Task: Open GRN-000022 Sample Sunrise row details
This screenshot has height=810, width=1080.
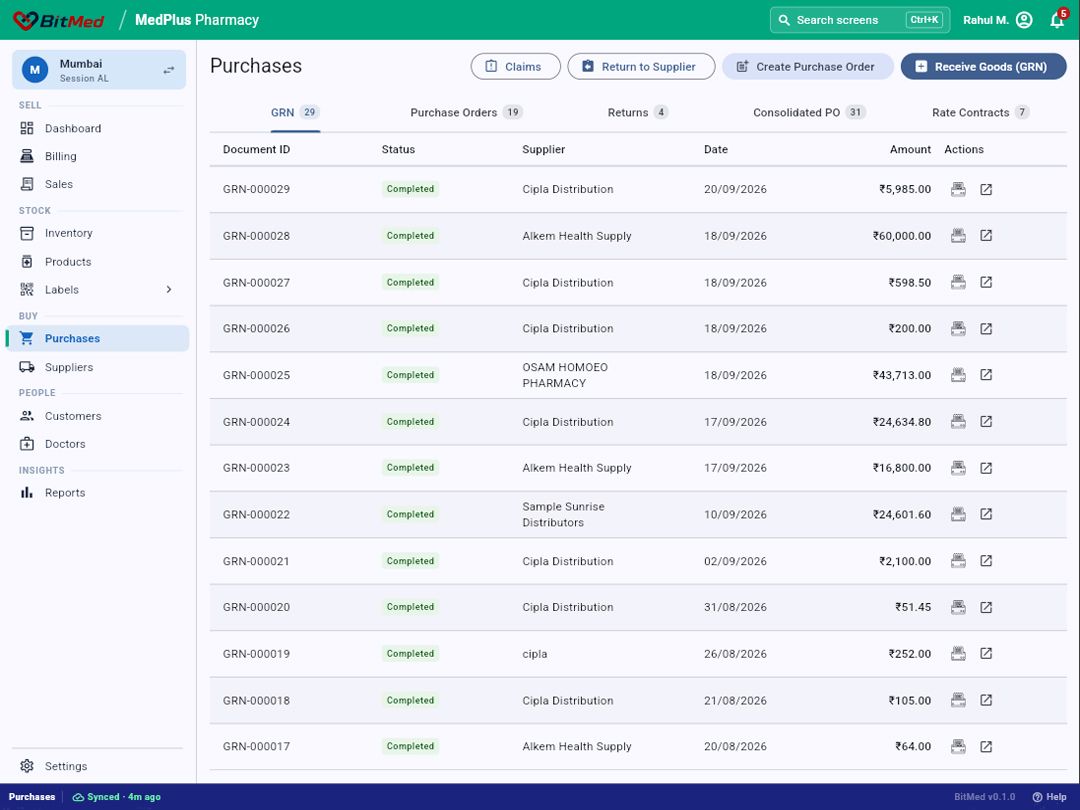Action: pyautogui.click(x=986, y=515)
